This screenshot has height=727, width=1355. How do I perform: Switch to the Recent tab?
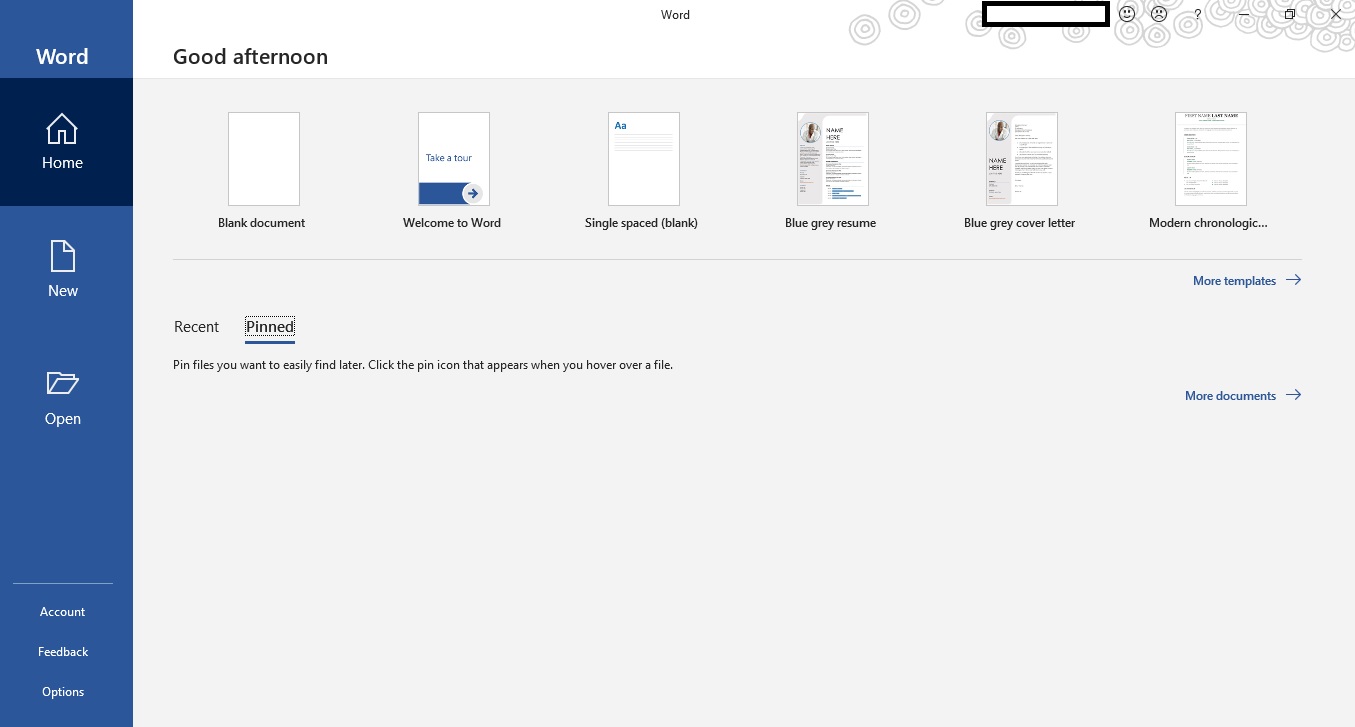(x=197, y=327)
